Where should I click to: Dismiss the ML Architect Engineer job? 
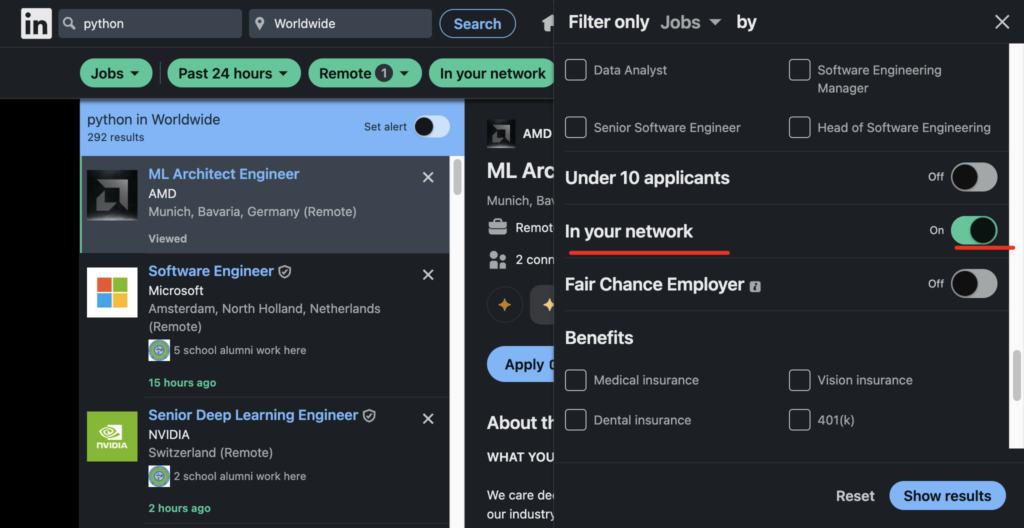pyautogui.click(x=428, y=177)
